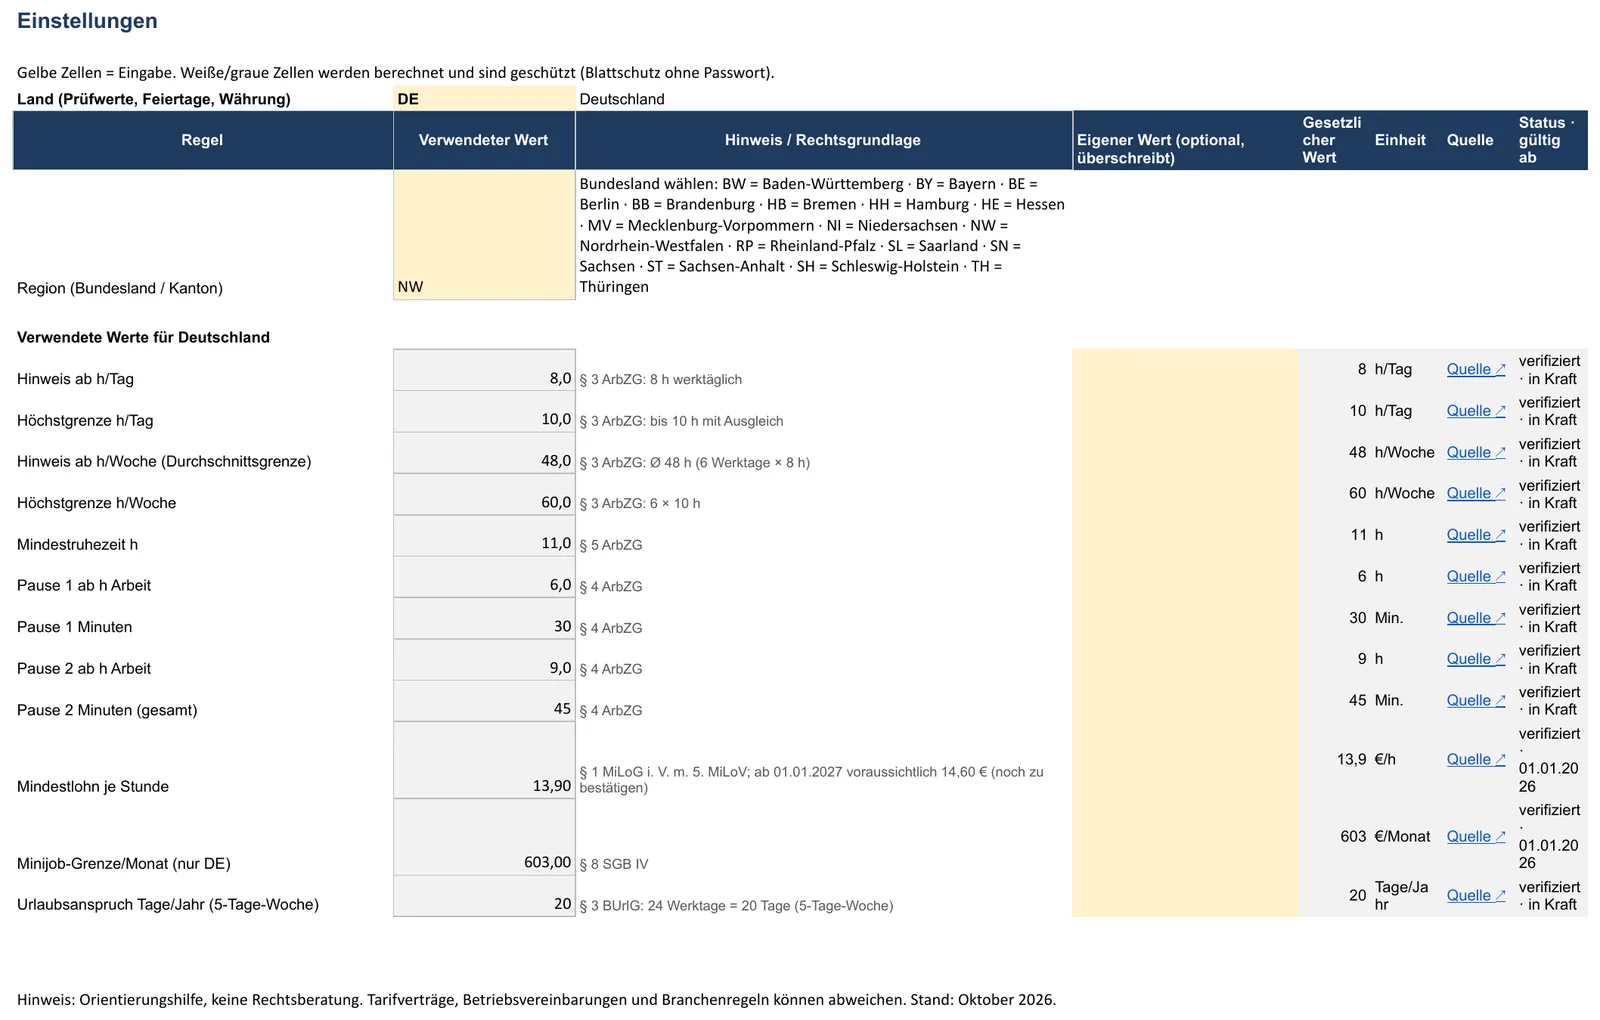
Task: Select the Verwendeter Wert cell showing 603,00
Action: pos(484,837)
